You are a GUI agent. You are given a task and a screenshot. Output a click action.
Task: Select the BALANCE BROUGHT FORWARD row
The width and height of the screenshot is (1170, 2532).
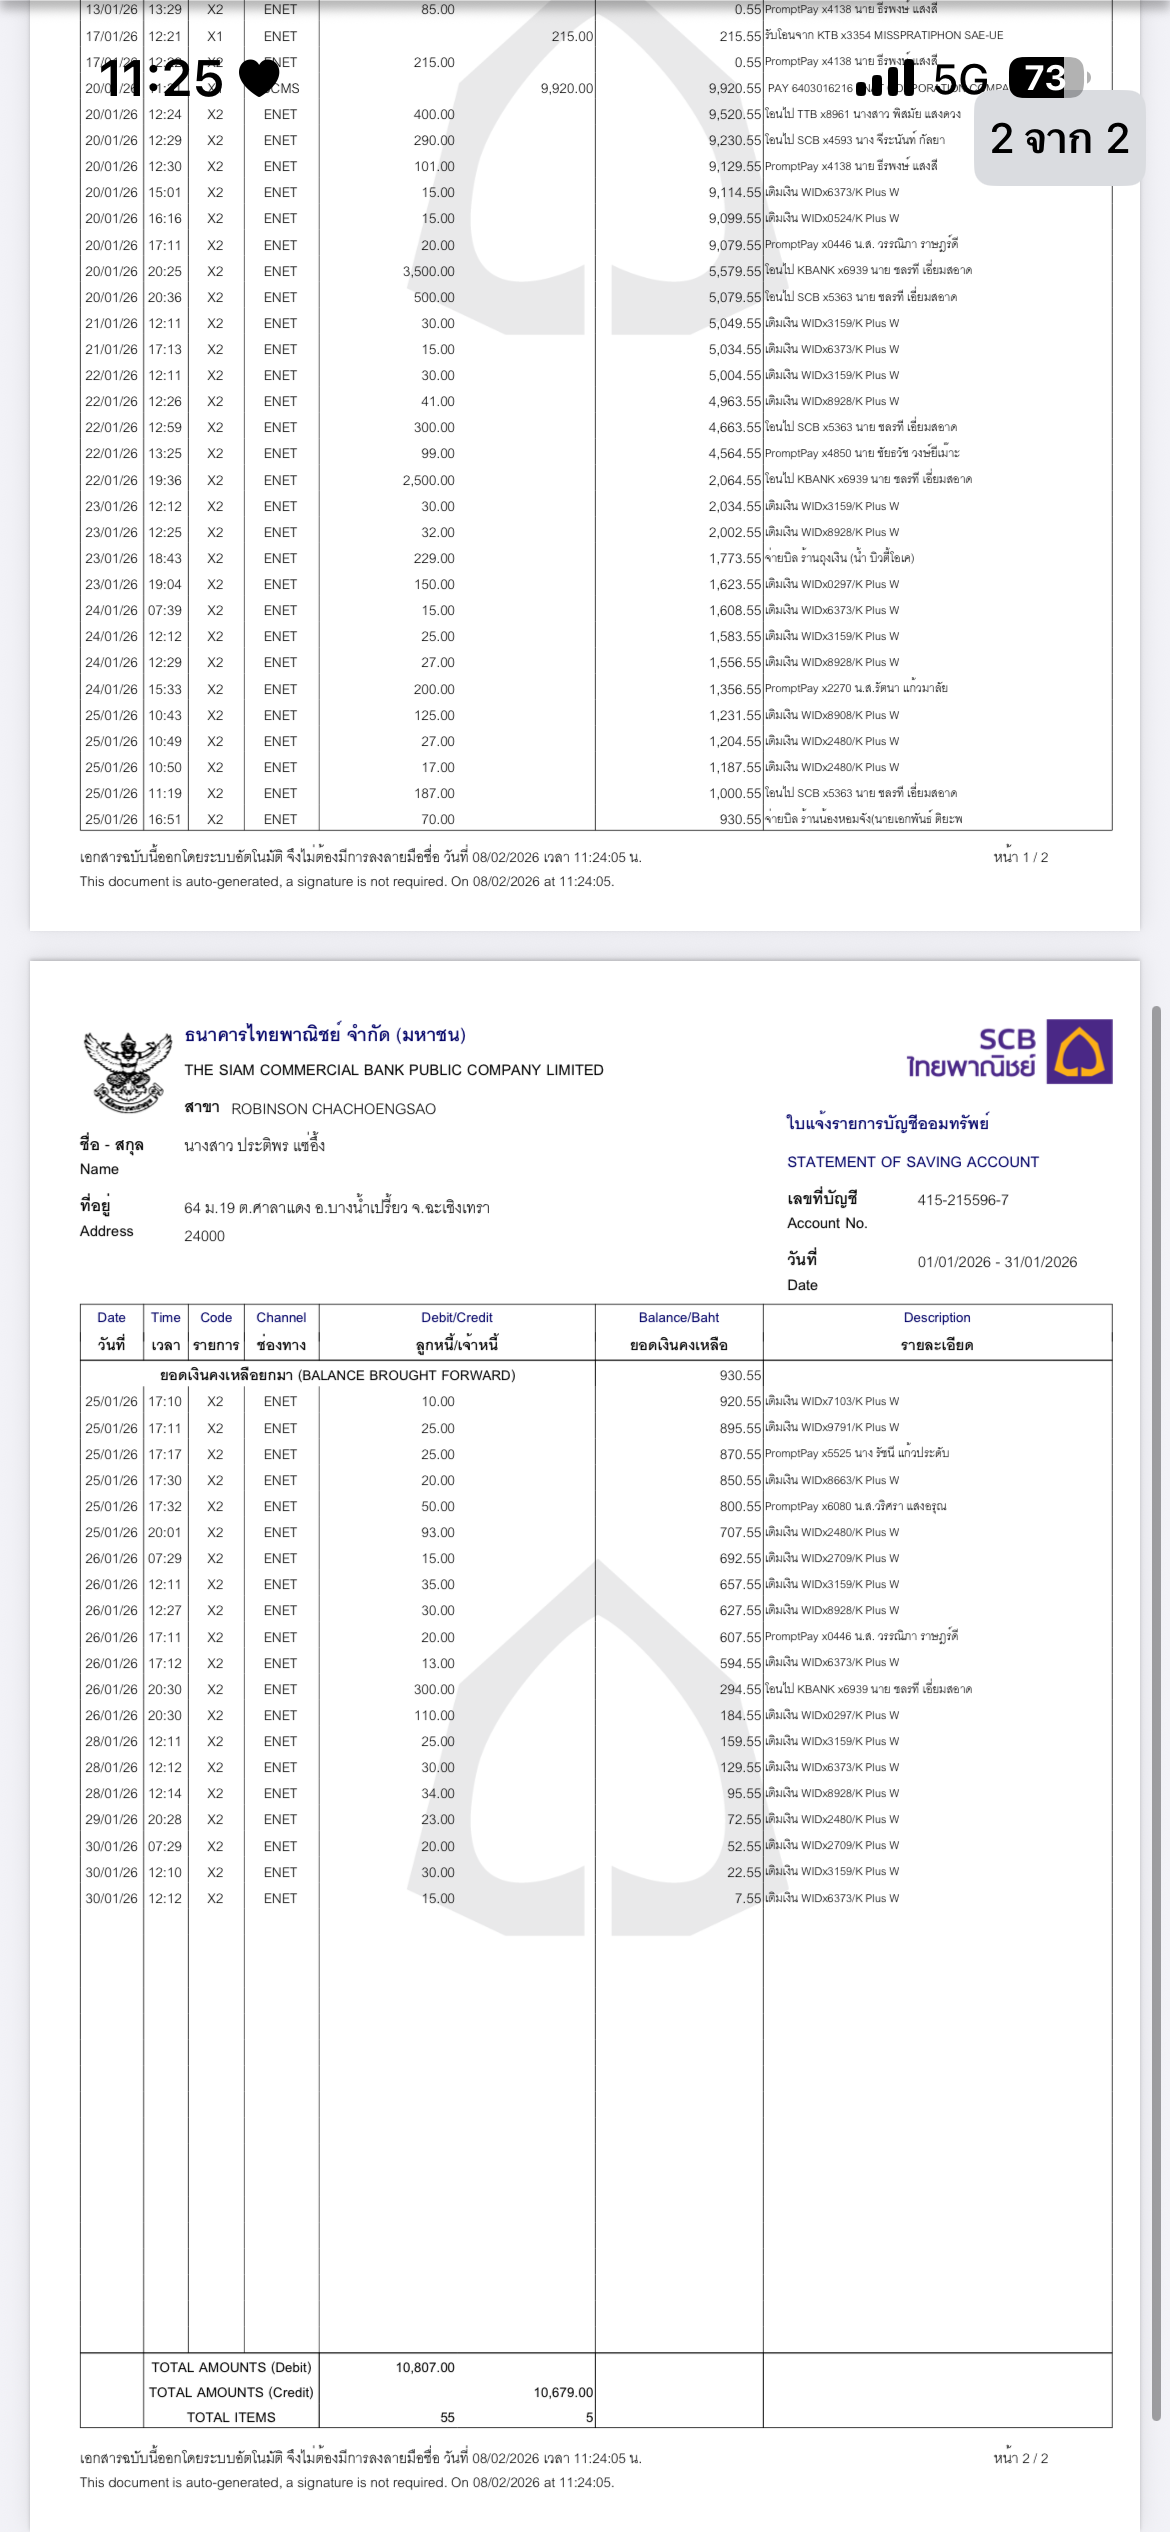(338, 1375)
